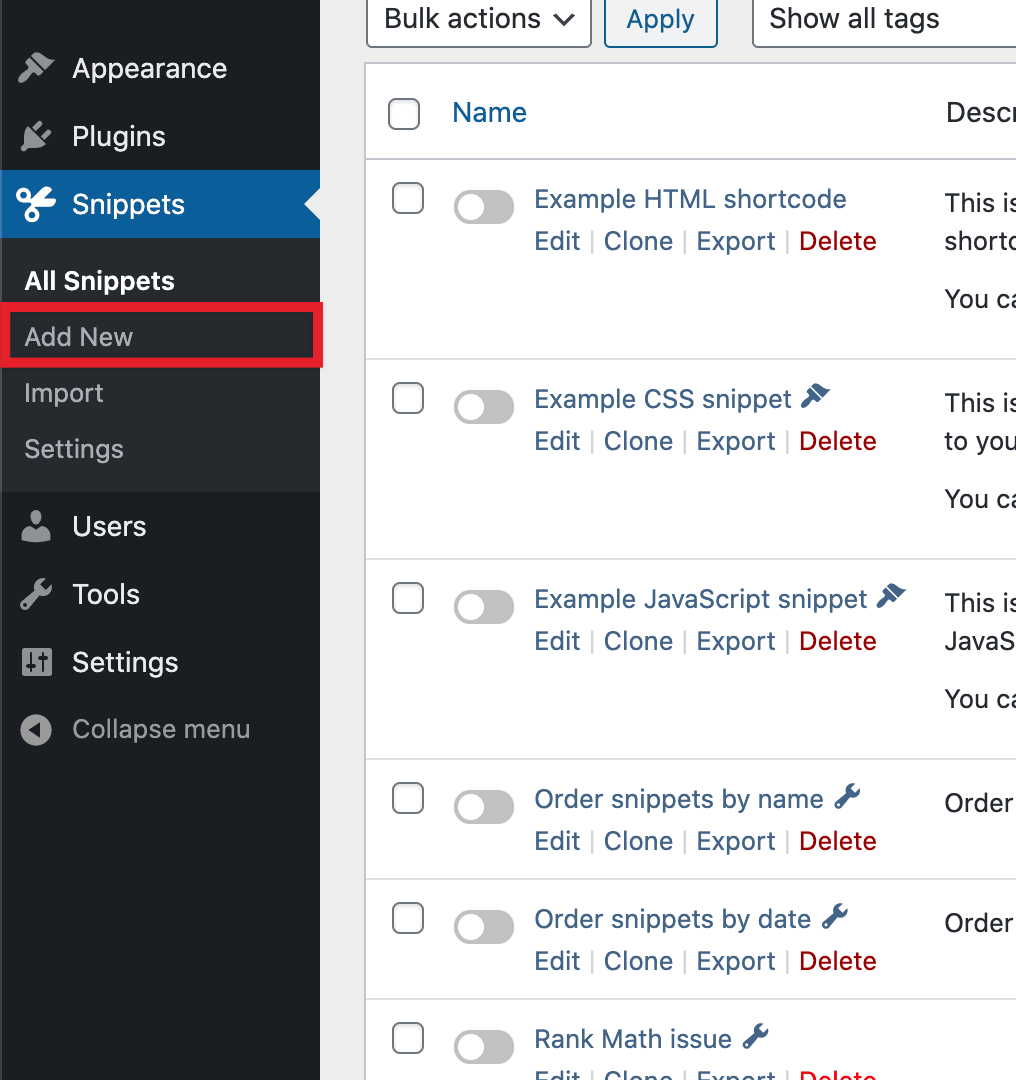The height and width of the screenshot is (1080, 1016).
Task: Switch on the Rank Math issue toggle
Action: tap(484, 1047)
